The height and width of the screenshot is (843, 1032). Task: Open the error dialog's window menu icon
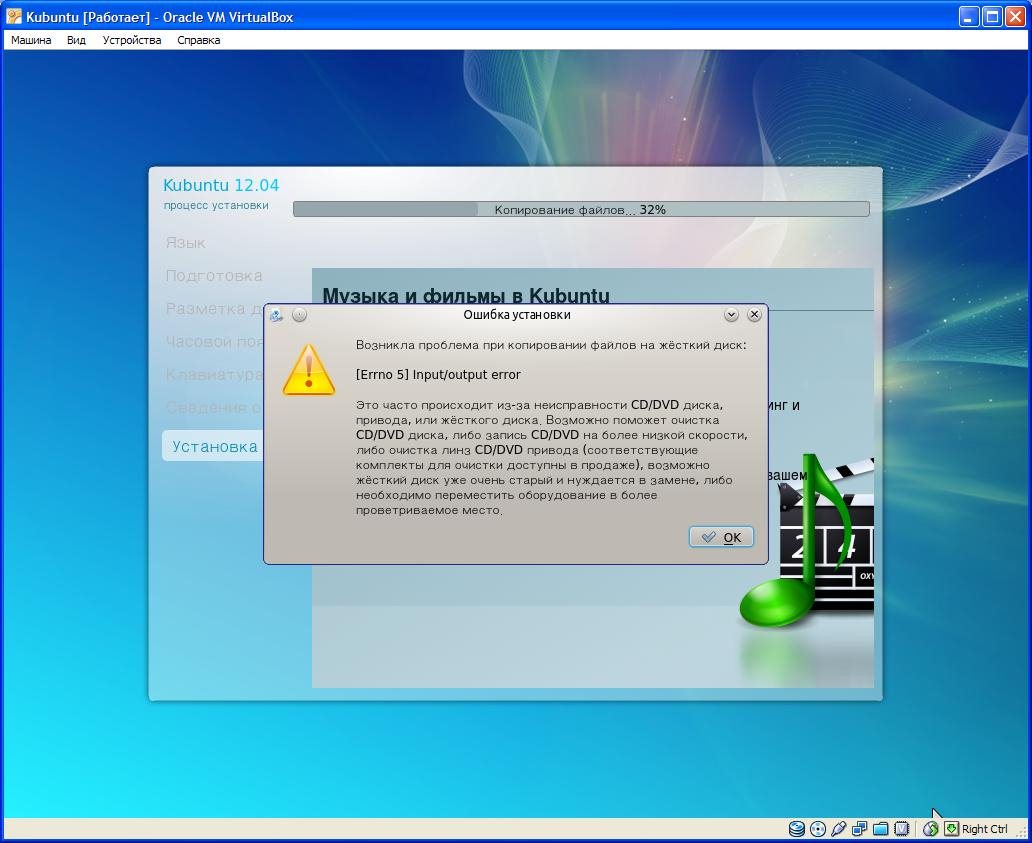(276, 315)
